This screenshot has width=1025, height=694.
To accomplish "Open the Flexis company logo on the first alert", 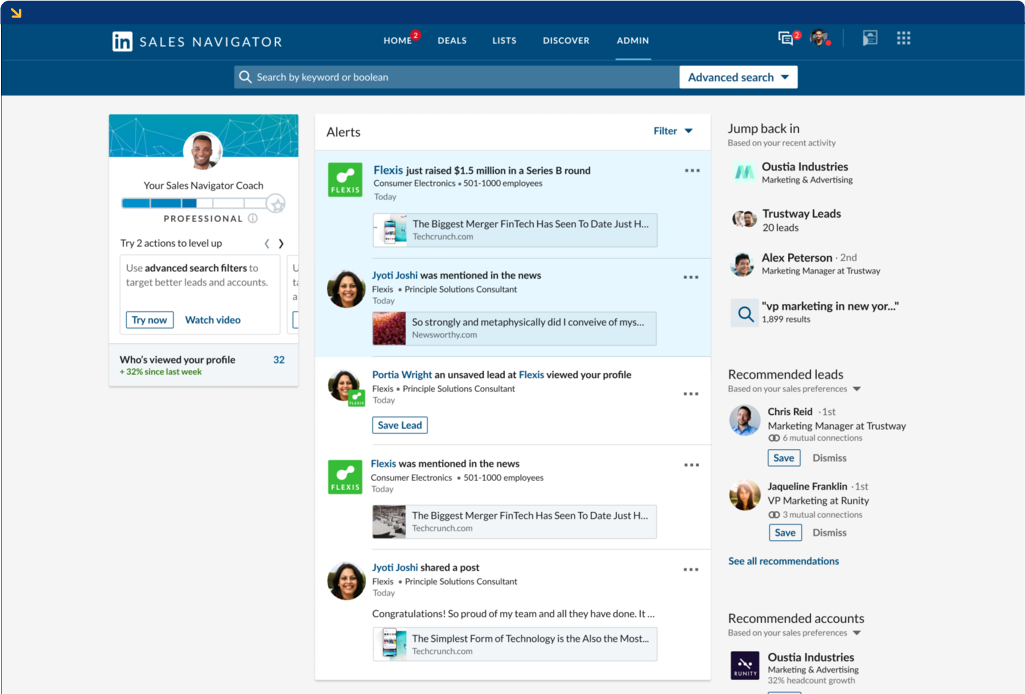I will [345, 179].
